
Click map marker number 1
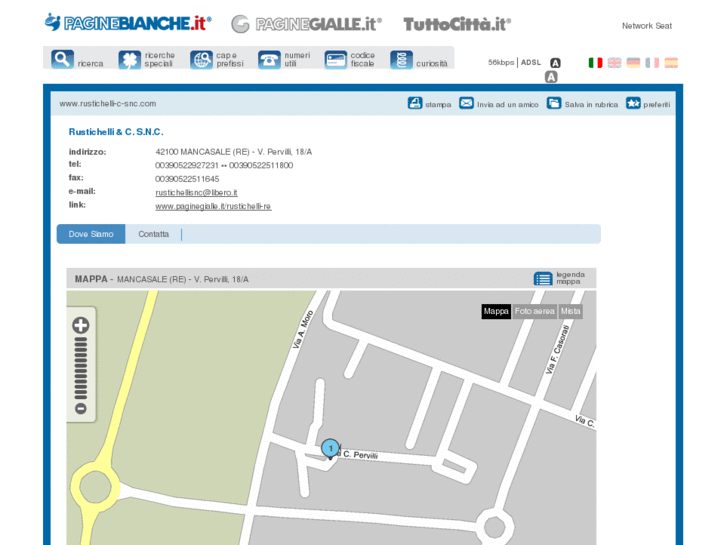331,449
